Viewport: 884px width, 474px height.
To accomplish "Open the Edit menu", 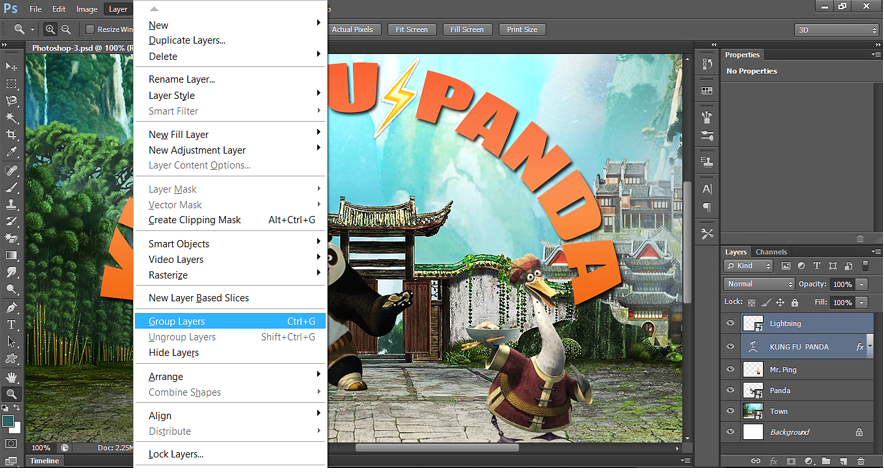I will 59,9.
